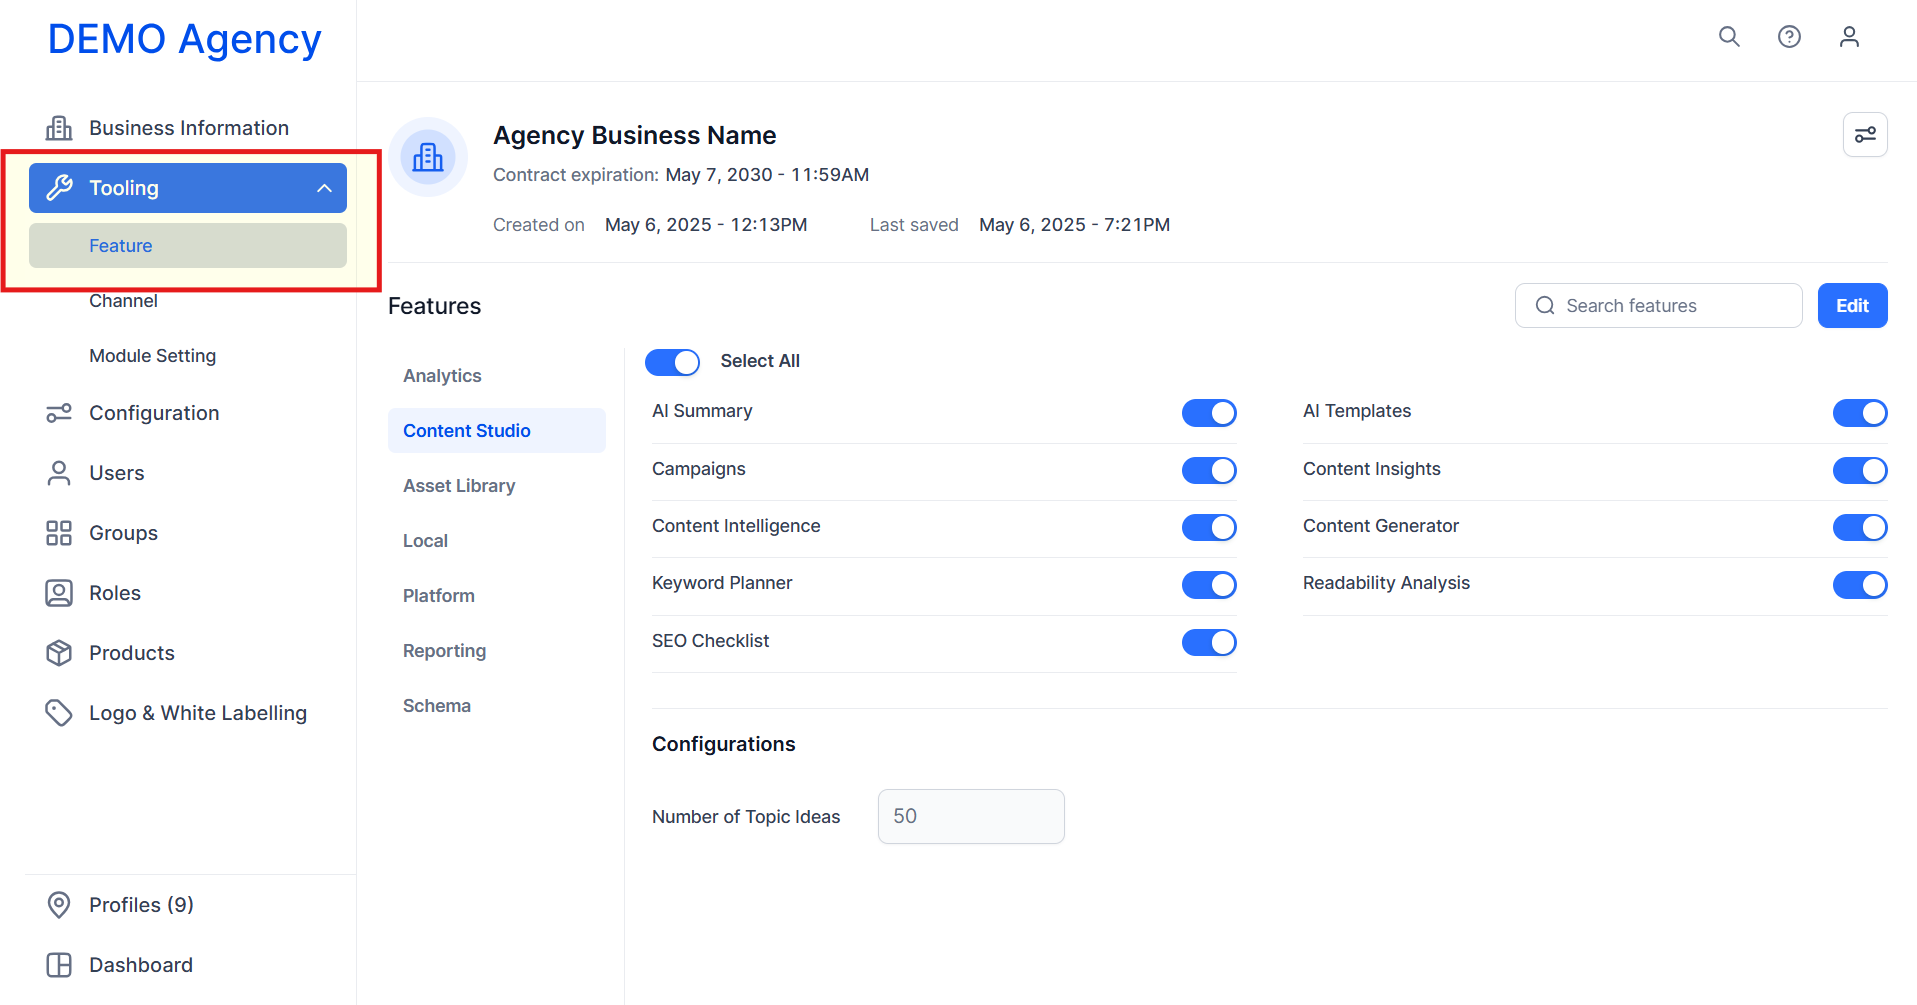1917x1005 pixels.
Task: Click the blue Edit button
Action: (1852, 306)
